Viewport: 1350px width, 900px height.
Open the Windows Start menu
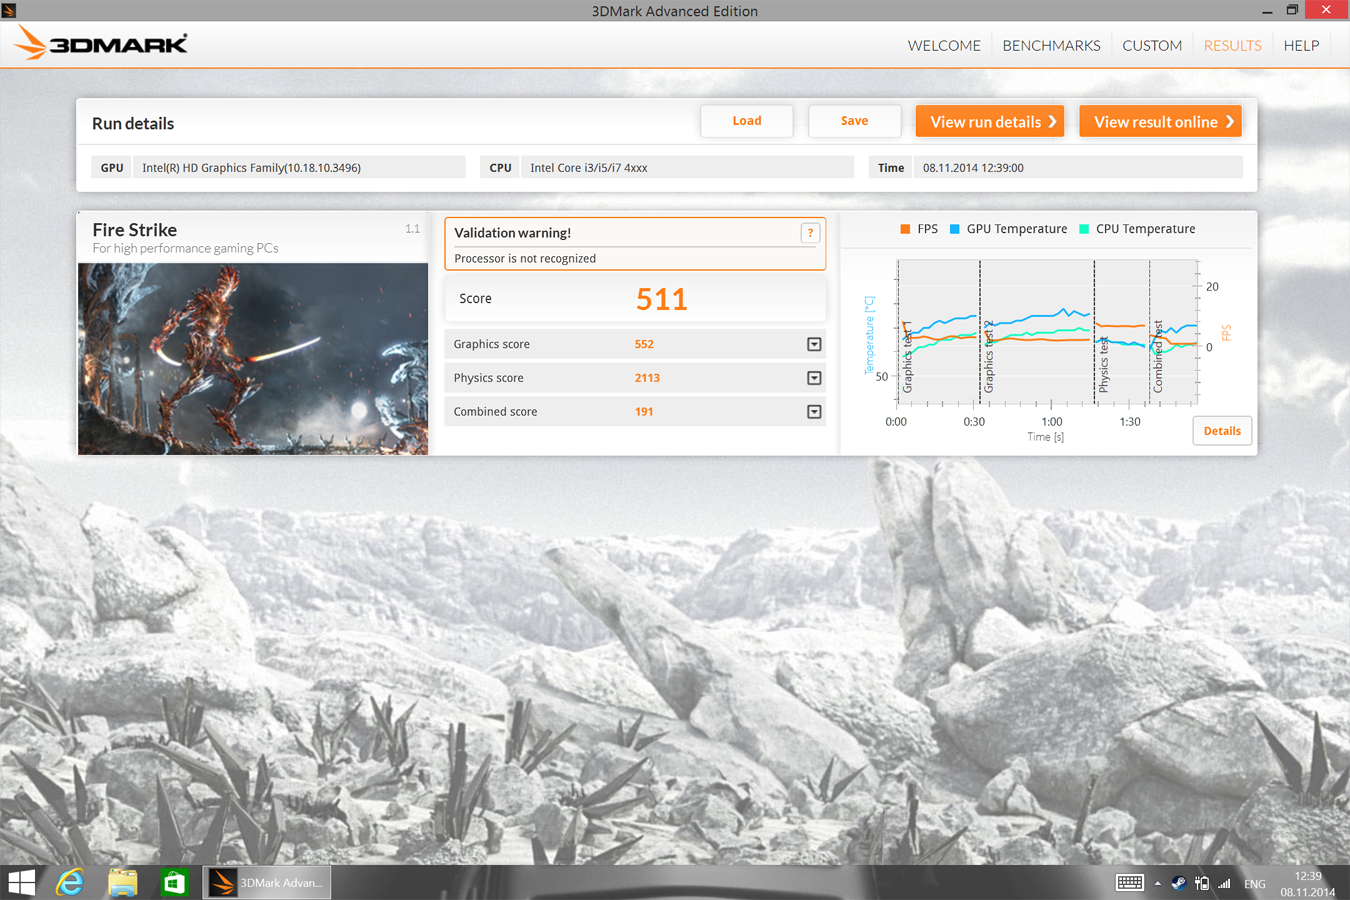tap(21, 883)
